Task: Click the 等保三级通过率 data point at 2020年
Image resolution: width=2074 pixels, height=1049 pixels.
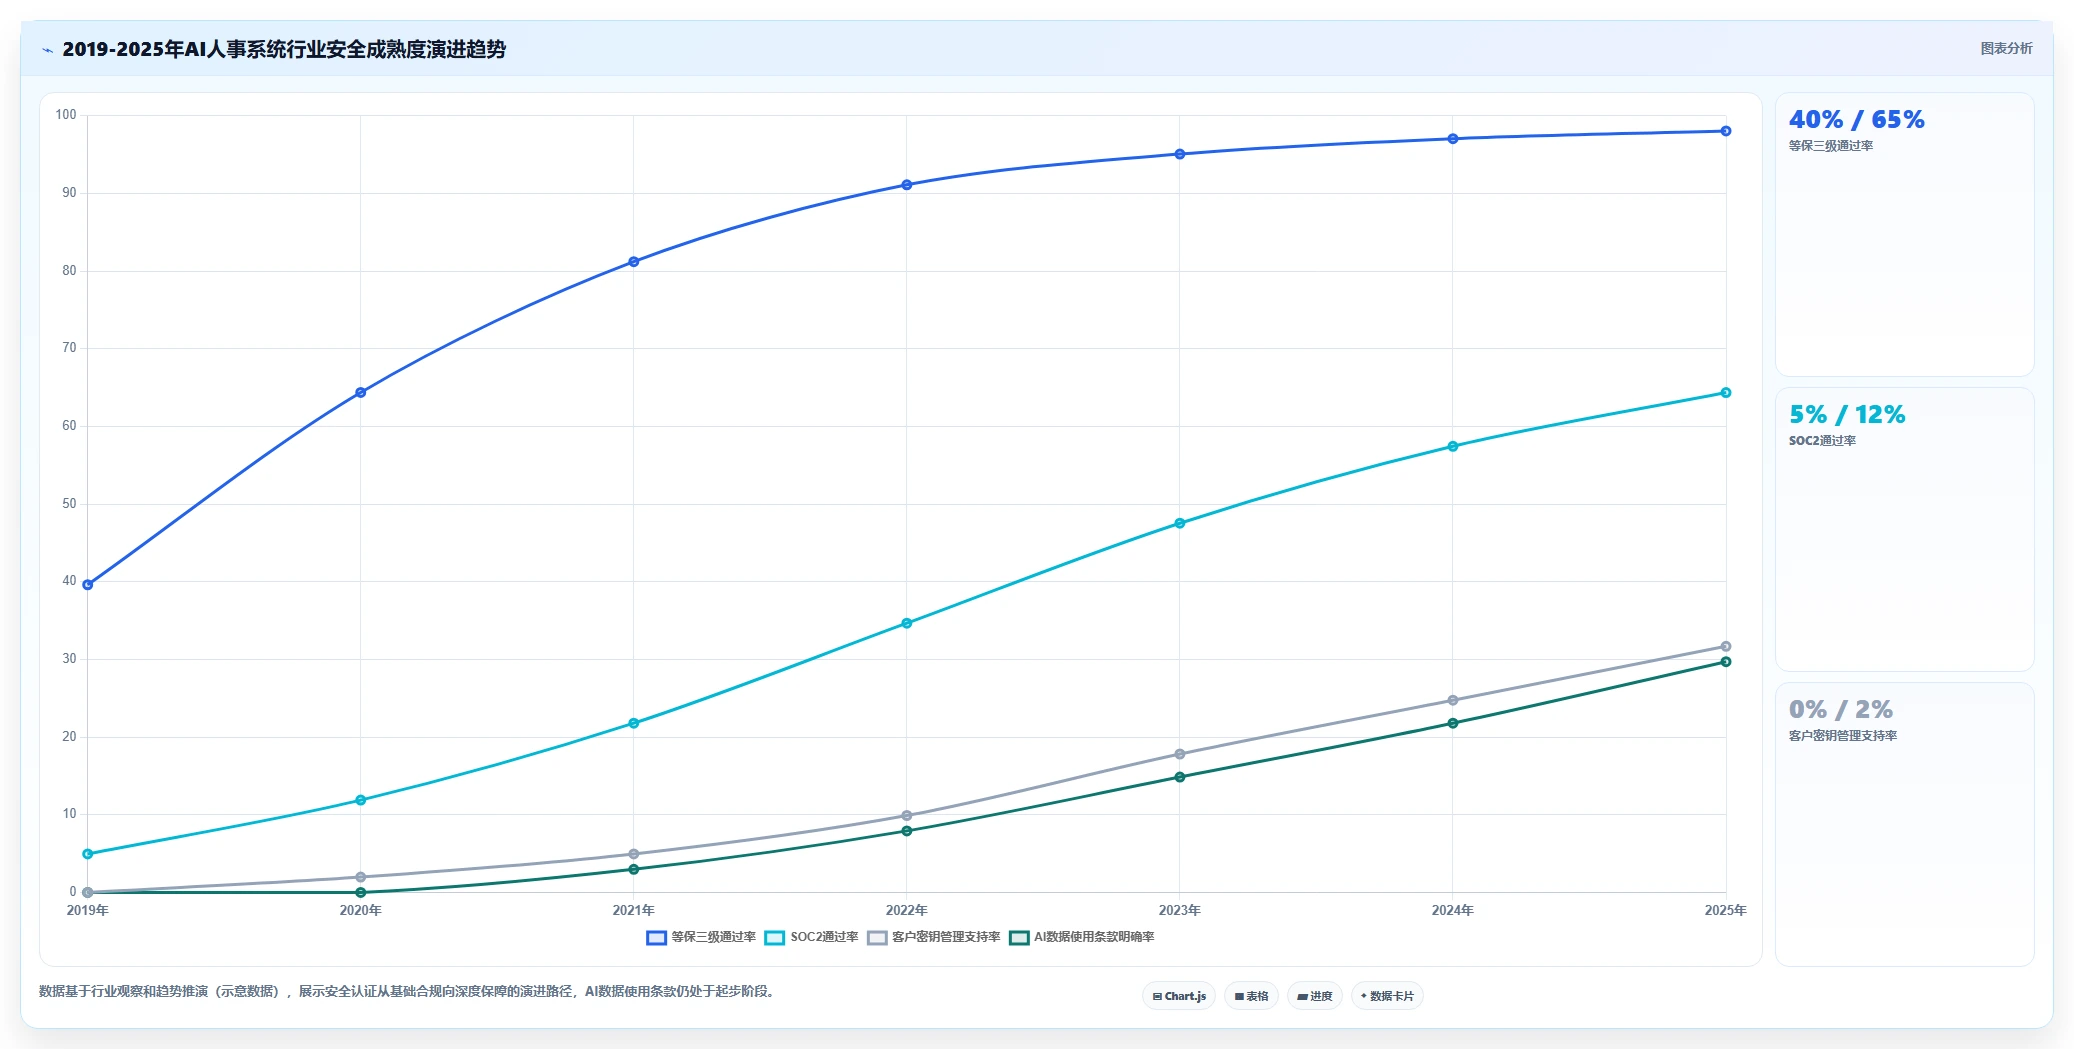Action: tap(361, 393)
